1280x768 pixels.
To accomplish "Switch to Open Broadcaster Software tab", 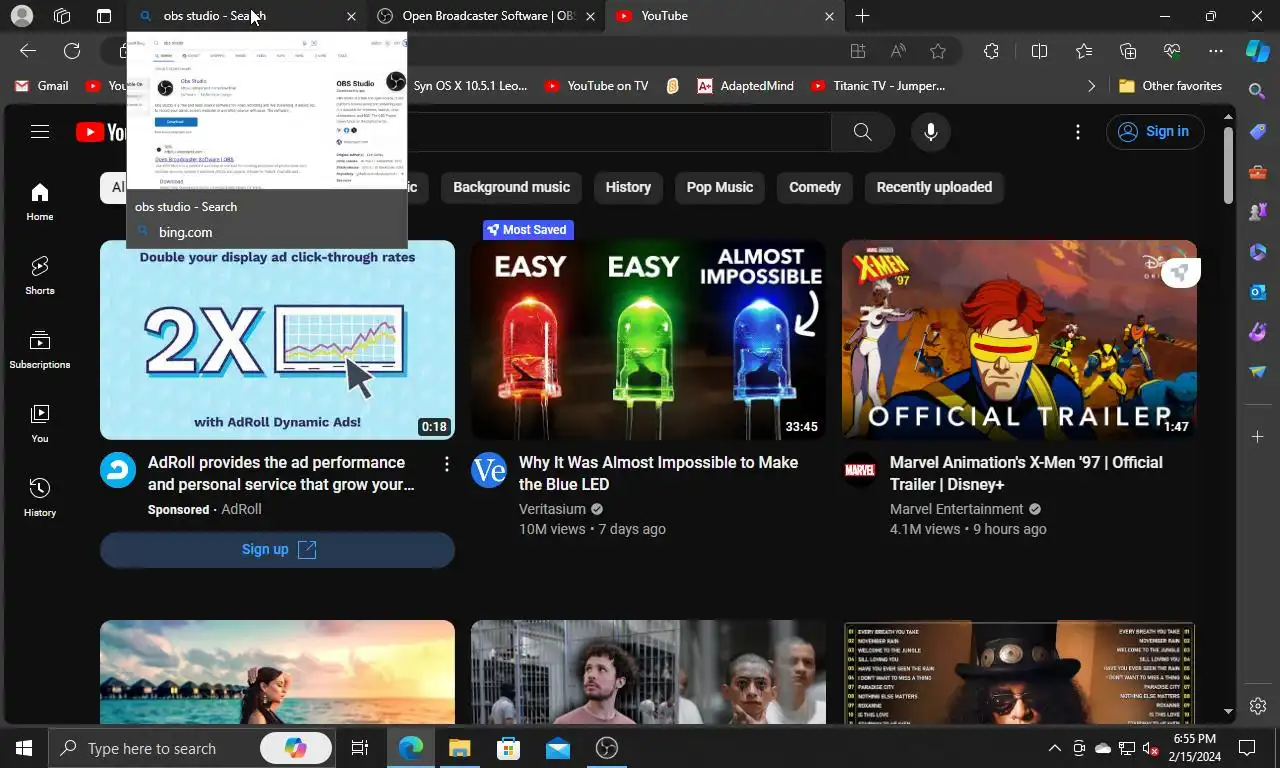I will [x=488, y=16].
